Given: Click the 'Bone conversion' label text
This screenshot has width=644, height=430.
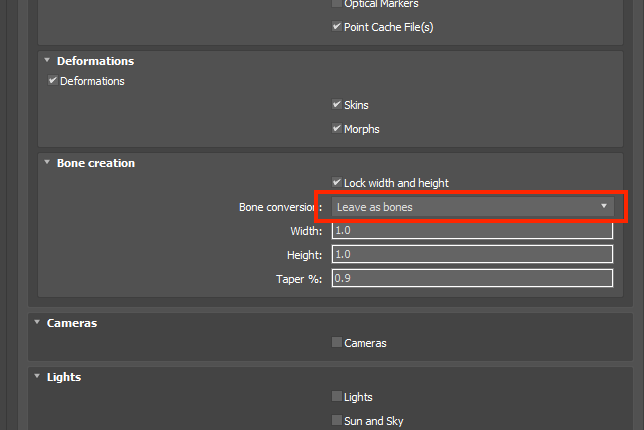Looking at the screenshot, I should [x=281, y=207].
